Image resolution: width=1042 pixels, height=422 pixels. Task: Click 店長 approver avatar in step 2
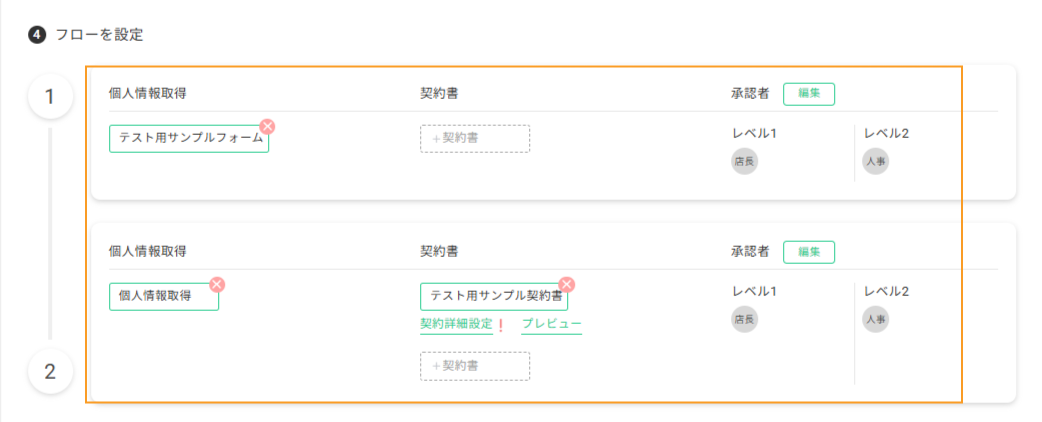744,319
